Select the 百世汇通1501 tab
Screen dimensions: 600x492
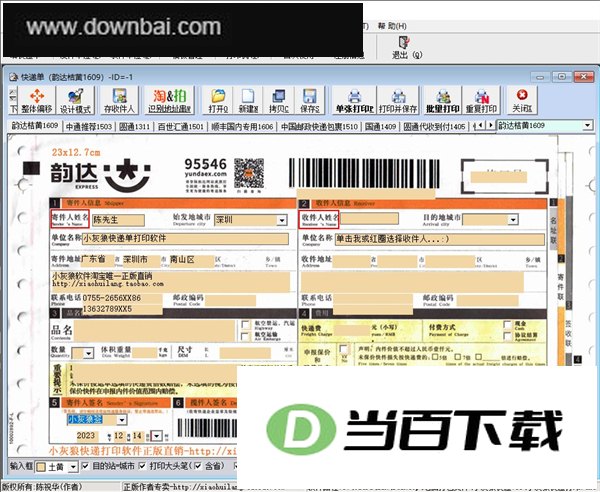click(181, 127)
